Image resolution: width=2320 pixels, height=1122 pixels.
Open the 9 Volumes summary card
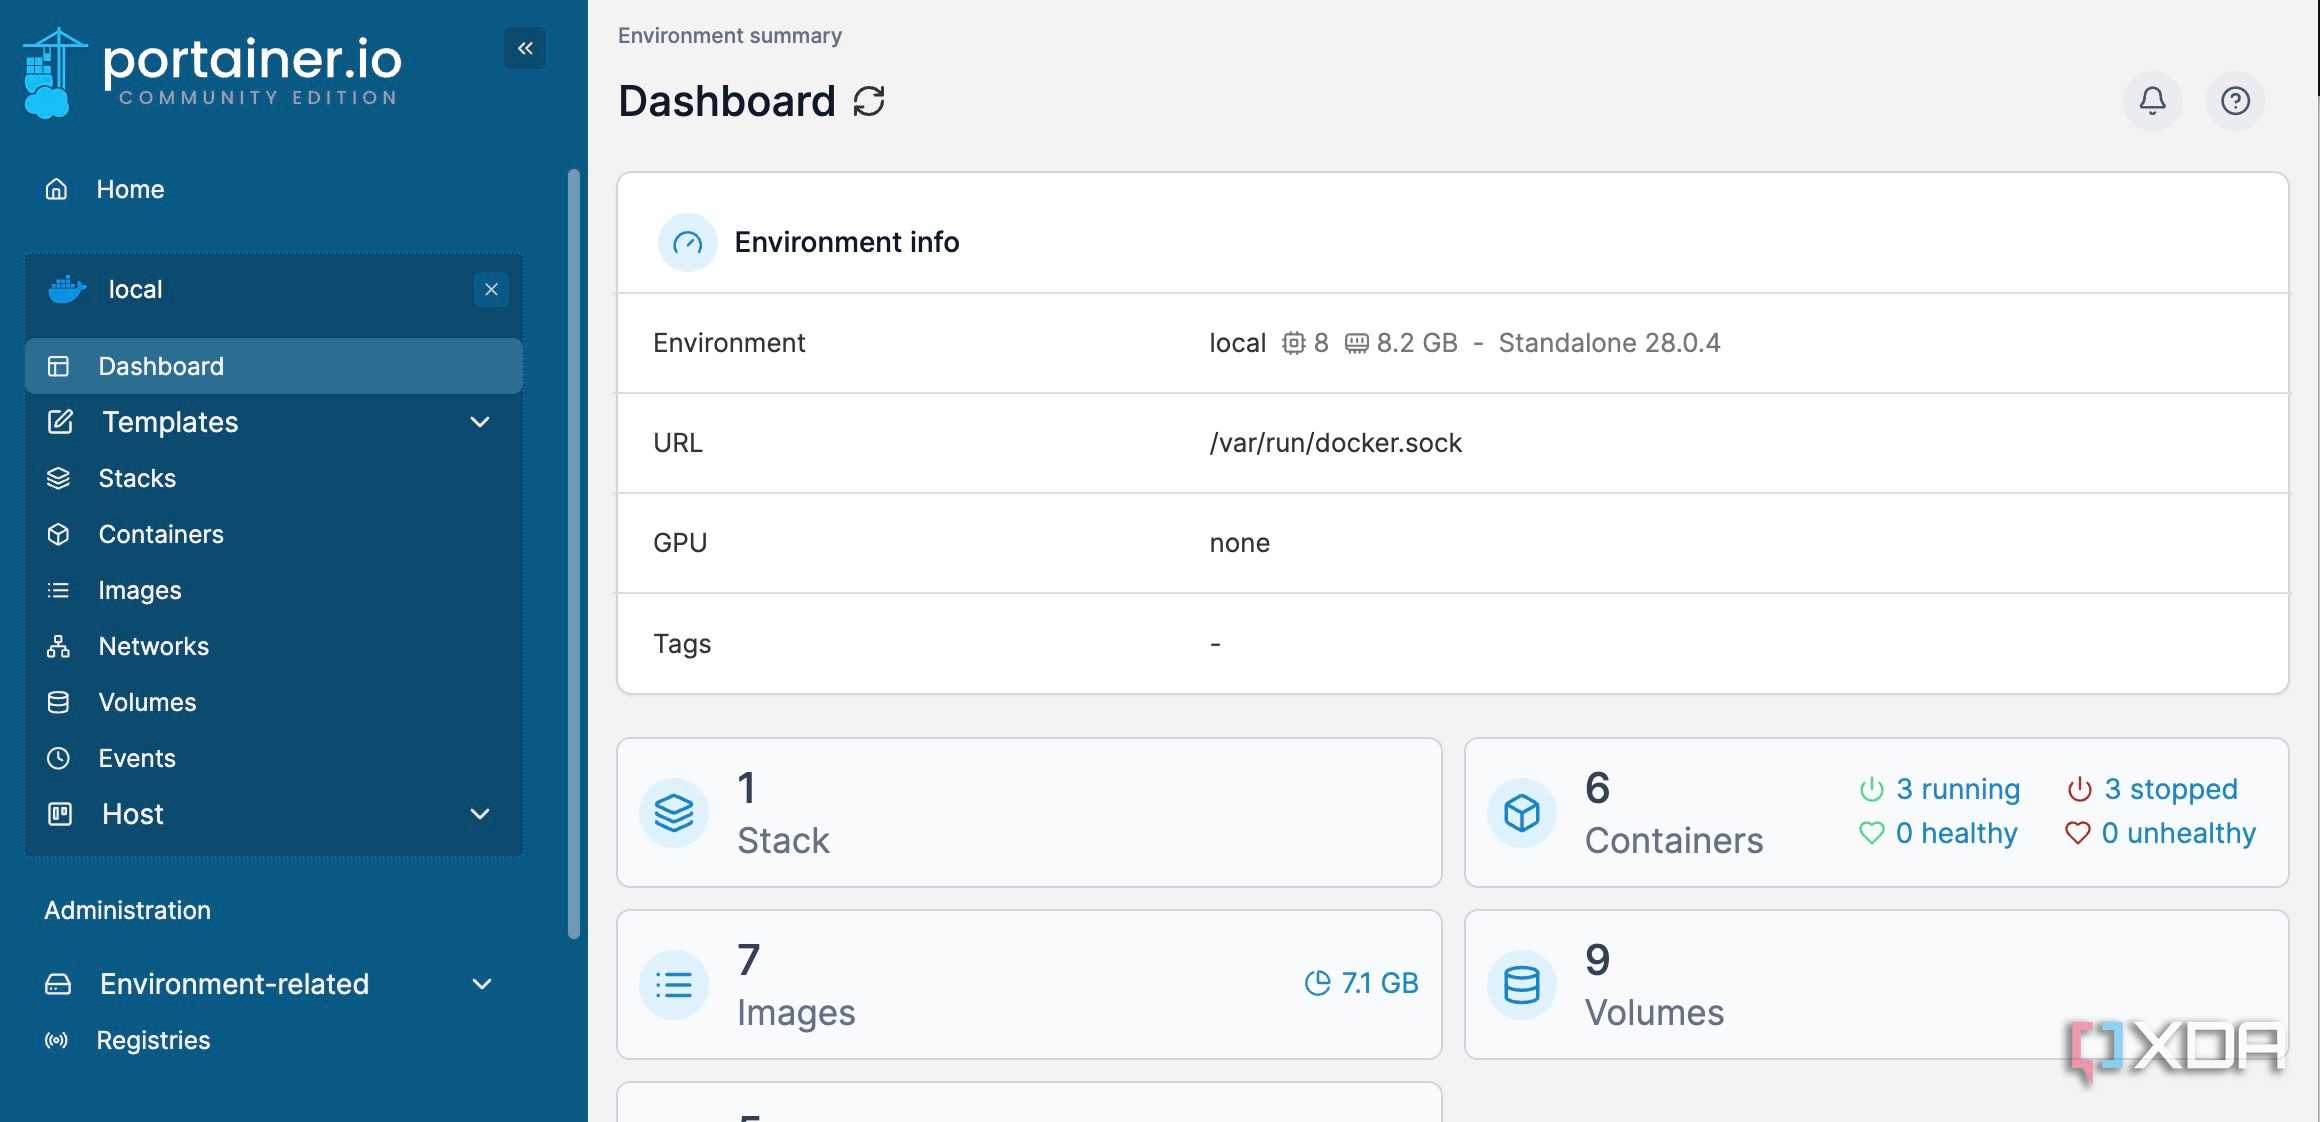pos(1877,985)
